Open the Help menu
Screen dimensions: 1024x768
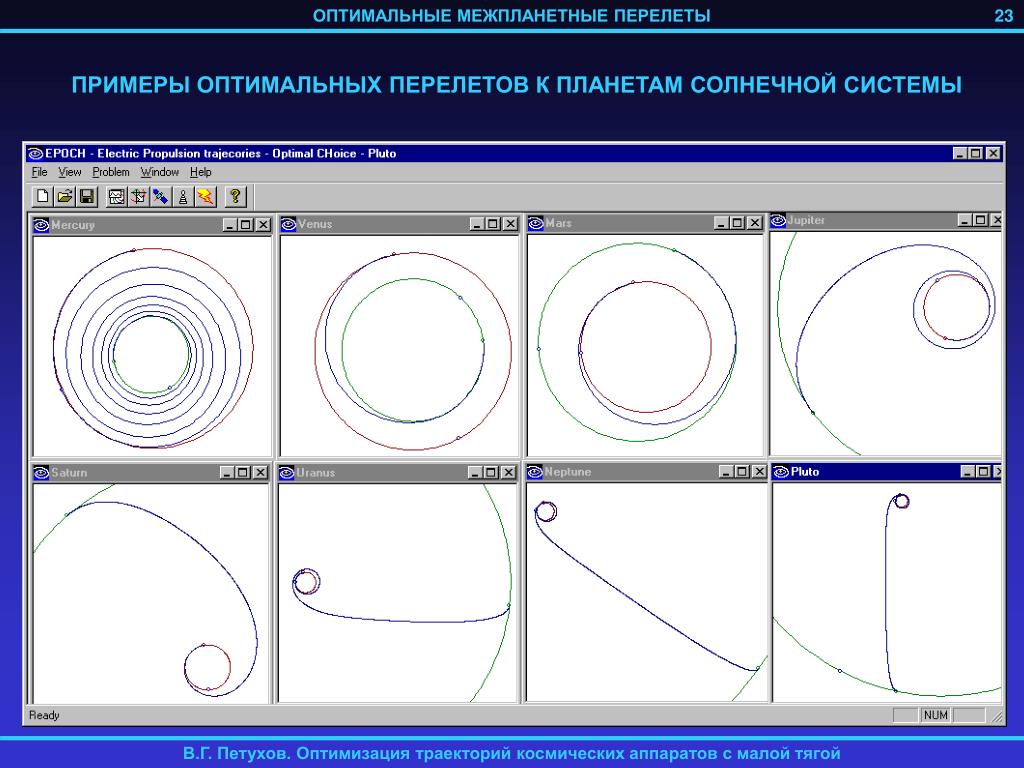click(200, 172)
